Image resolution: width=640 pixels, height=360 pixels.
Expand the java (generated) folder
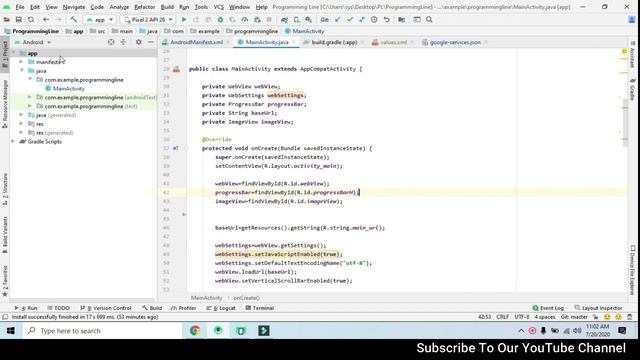(21, 115)
